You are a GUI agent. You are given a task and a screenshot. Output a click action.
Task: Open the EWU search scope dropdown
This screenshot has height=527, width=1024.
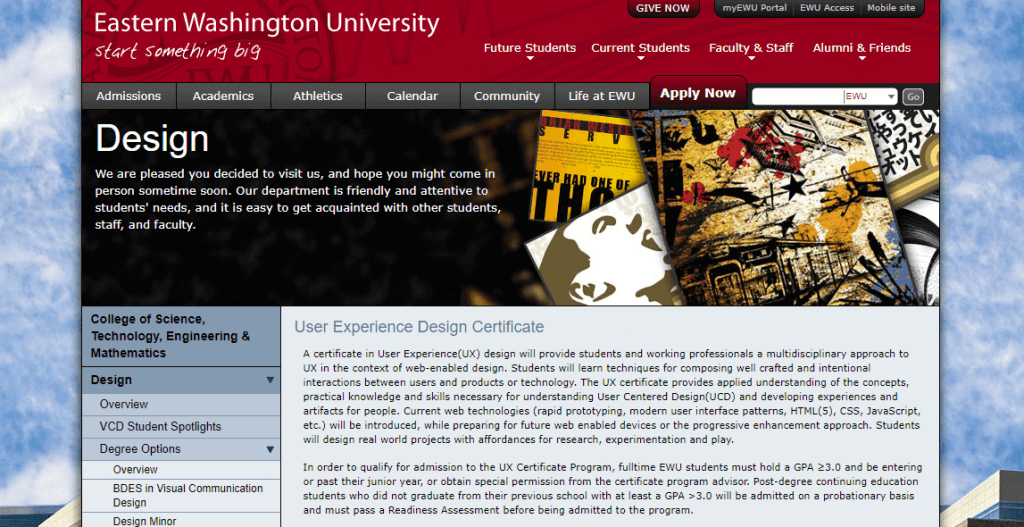click(x=871, y=97)
